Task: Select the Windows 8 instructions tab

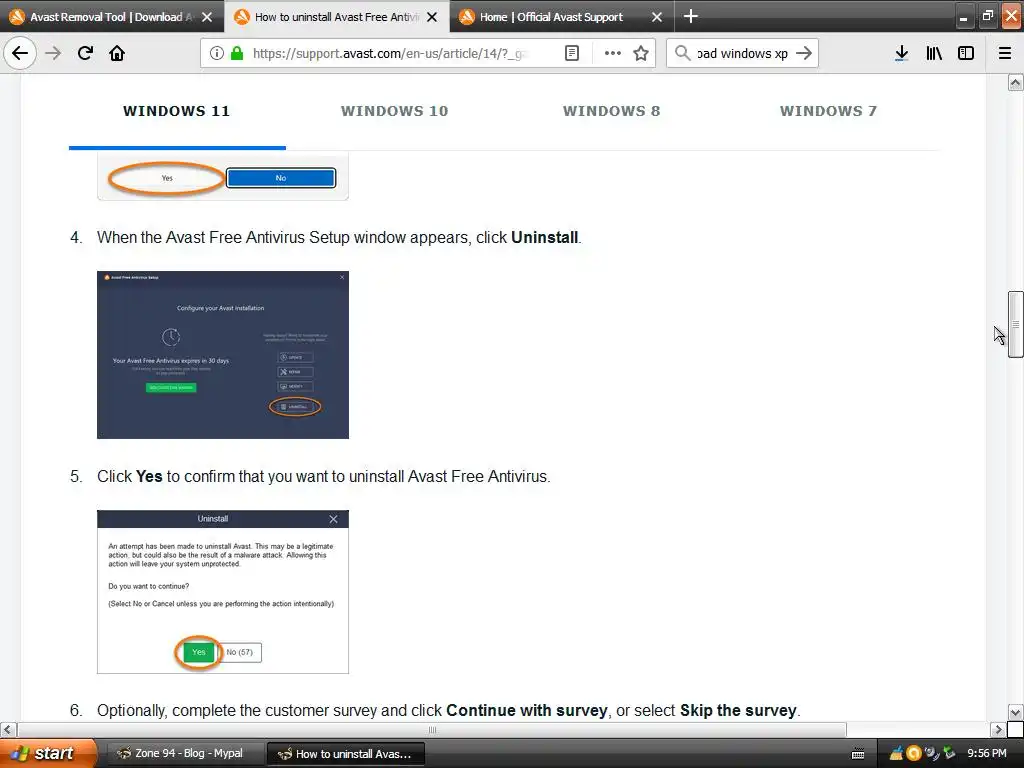Action: pyautogui.click(x=612, y=111)
